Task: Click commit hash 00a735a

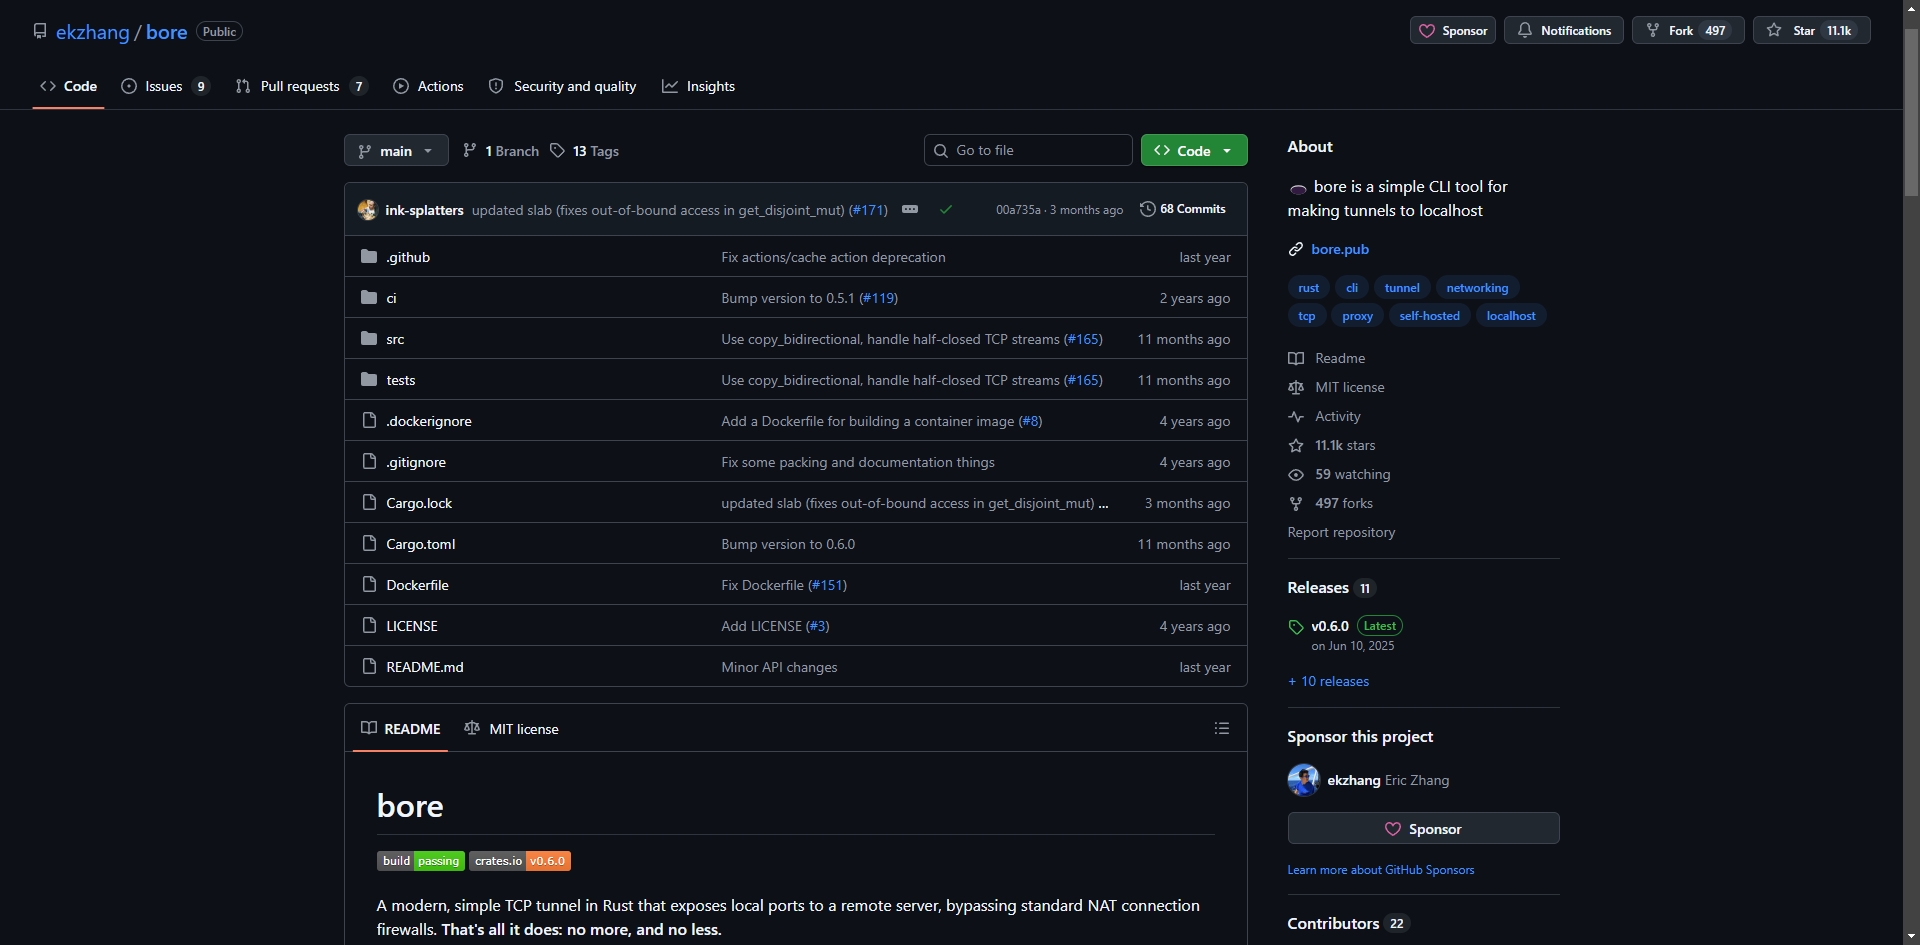Action: (1018, 210)
